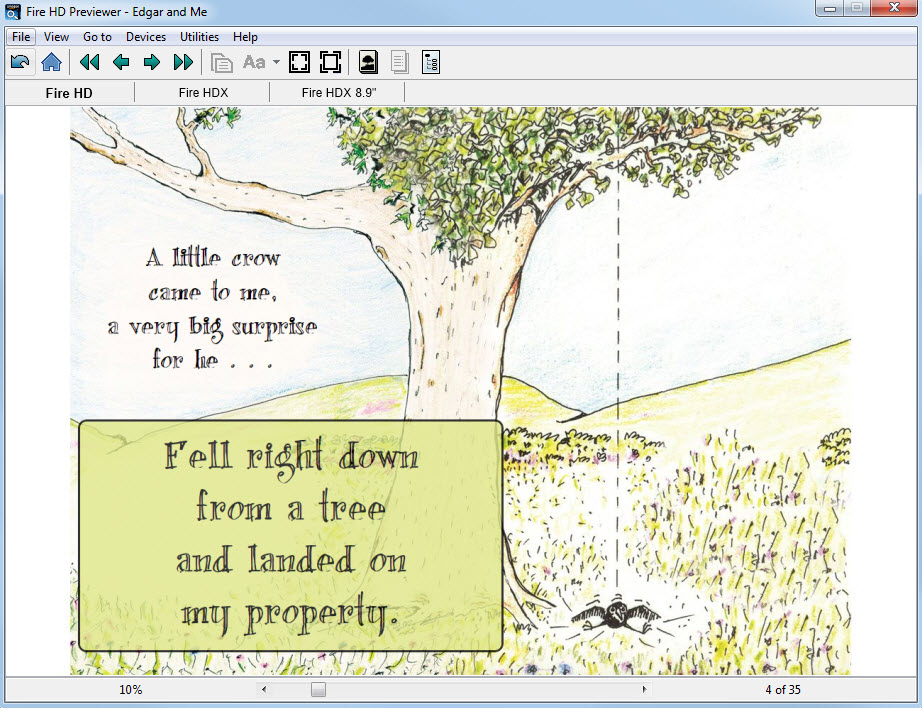Switch to the Fire HDX tab
The image size is (922, 708).
(x=203, y=92)
